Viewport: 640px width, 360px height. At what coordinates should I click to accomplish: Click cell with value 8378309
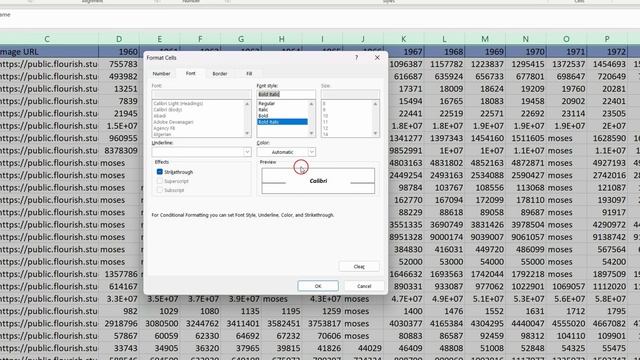(x=119, y=151)
